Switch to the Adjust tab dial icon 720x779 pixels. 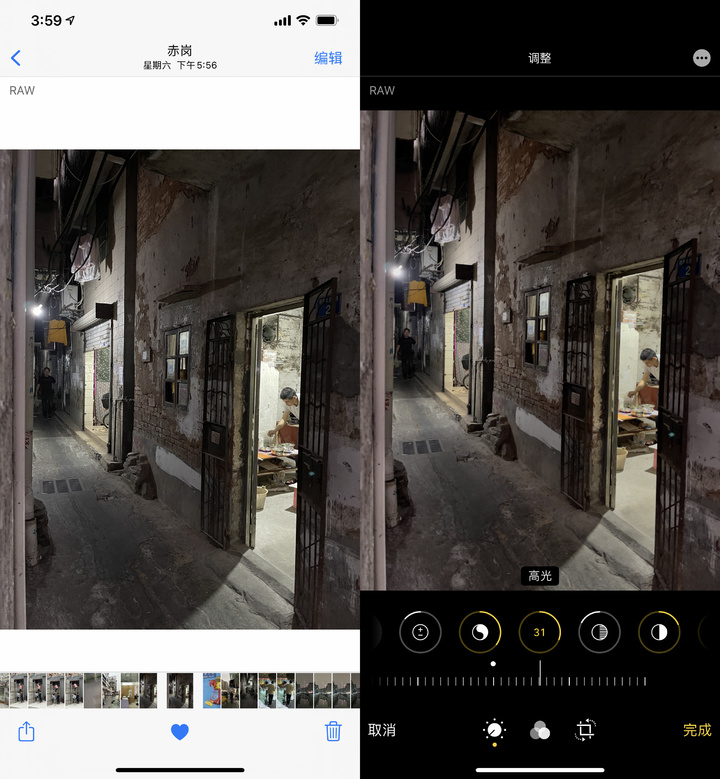pos(494,731)
